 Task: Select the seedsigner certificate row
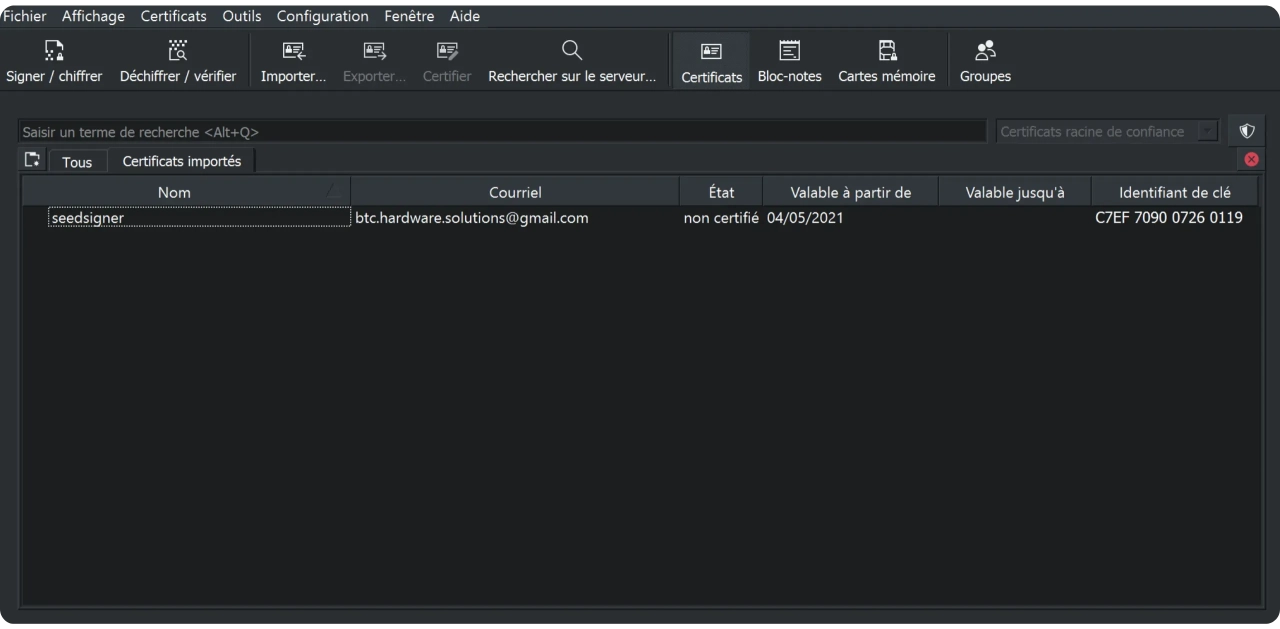click(x=88, y=218)
